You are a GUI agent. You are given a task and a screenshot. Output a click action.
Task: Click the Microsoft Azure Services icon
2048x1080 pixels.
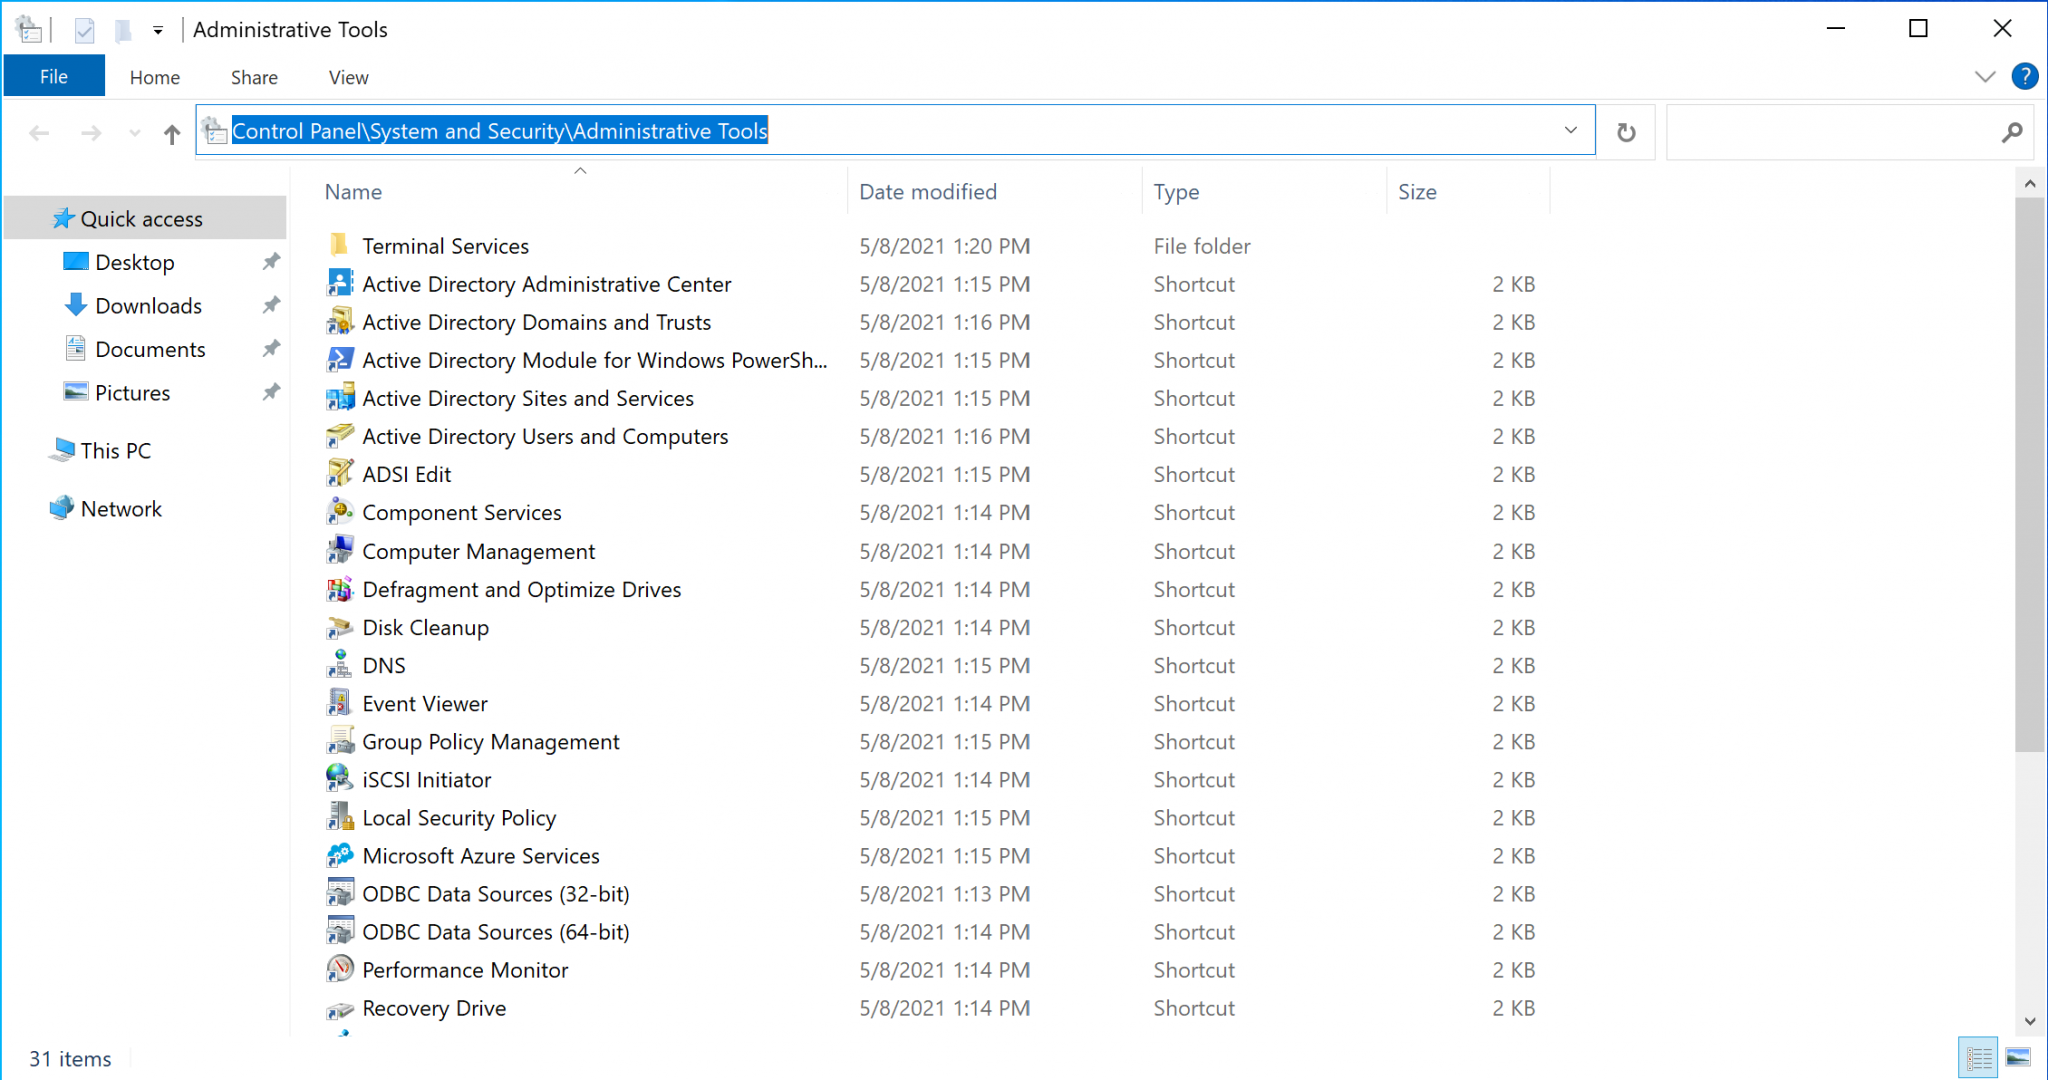pyautogui.click(x=339, y=854)
